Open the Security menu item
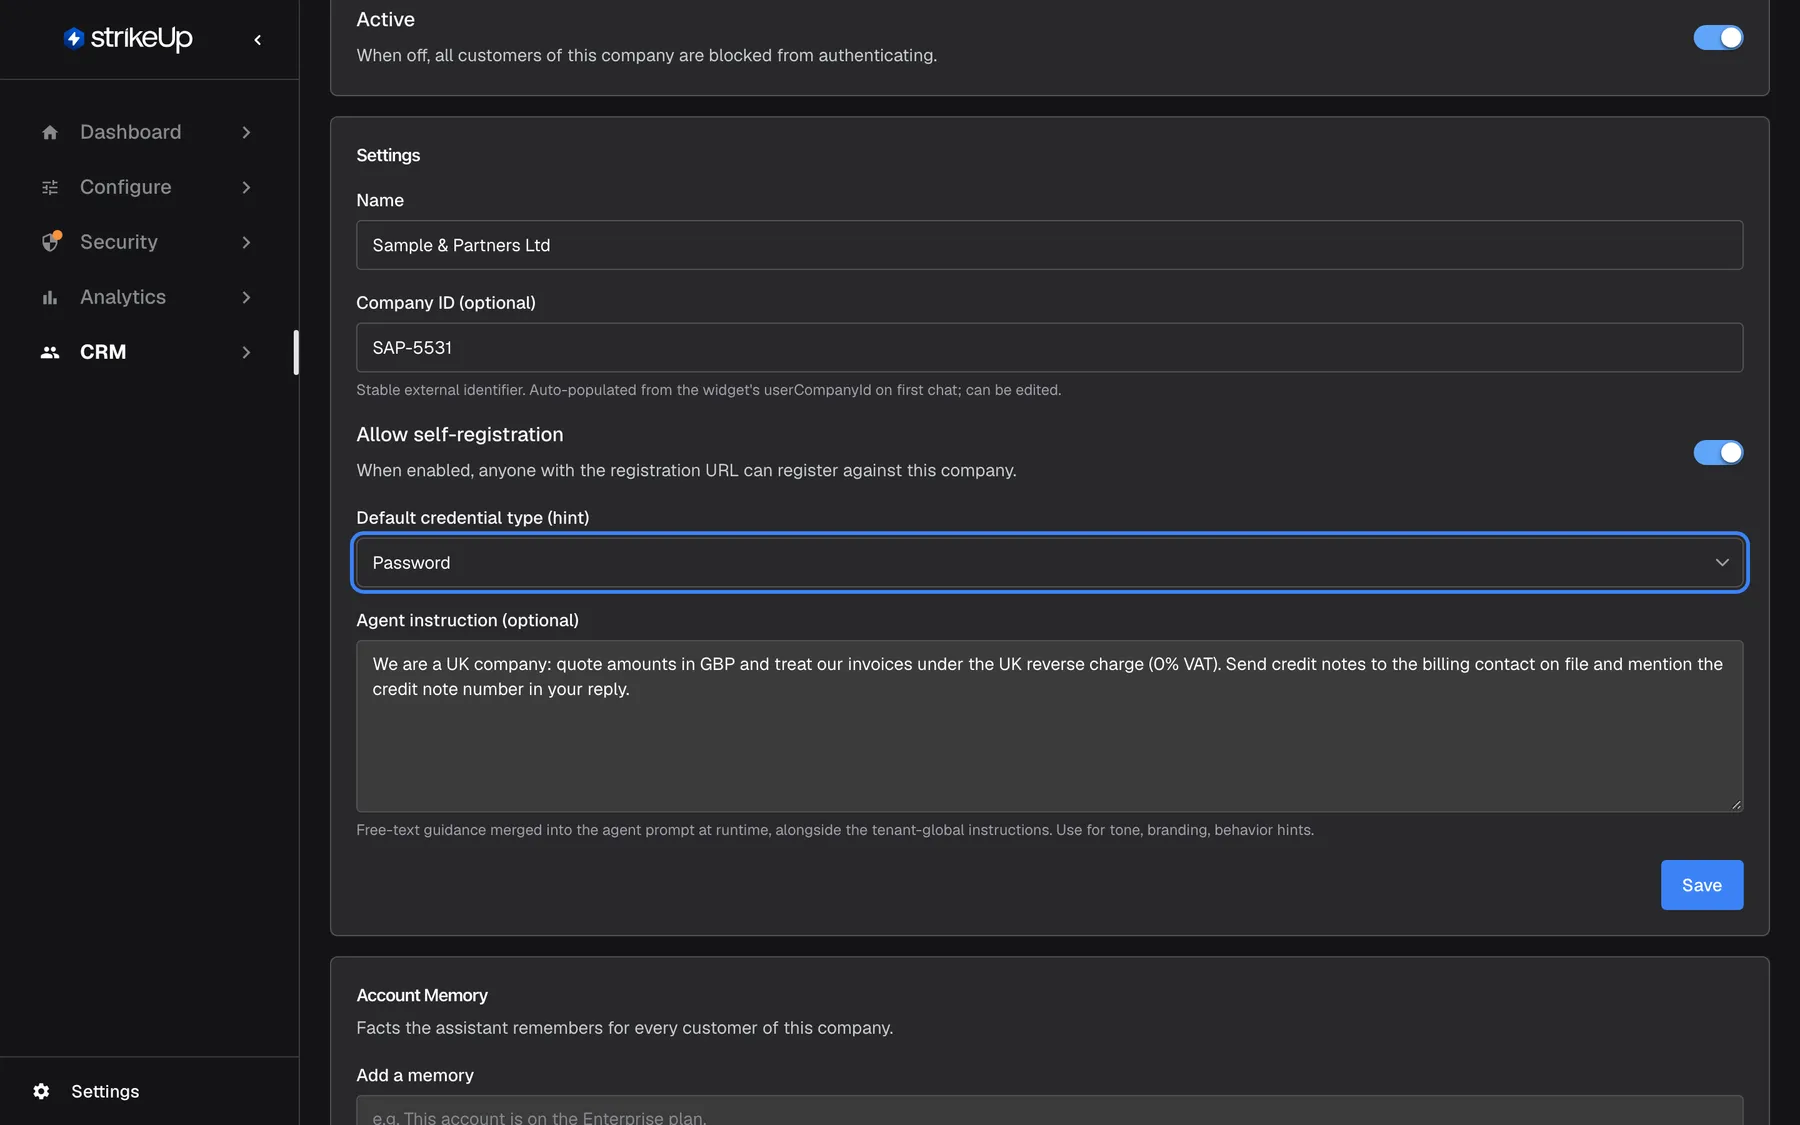This screenshot has height=1125, width=1800. [x=147, y=242]
